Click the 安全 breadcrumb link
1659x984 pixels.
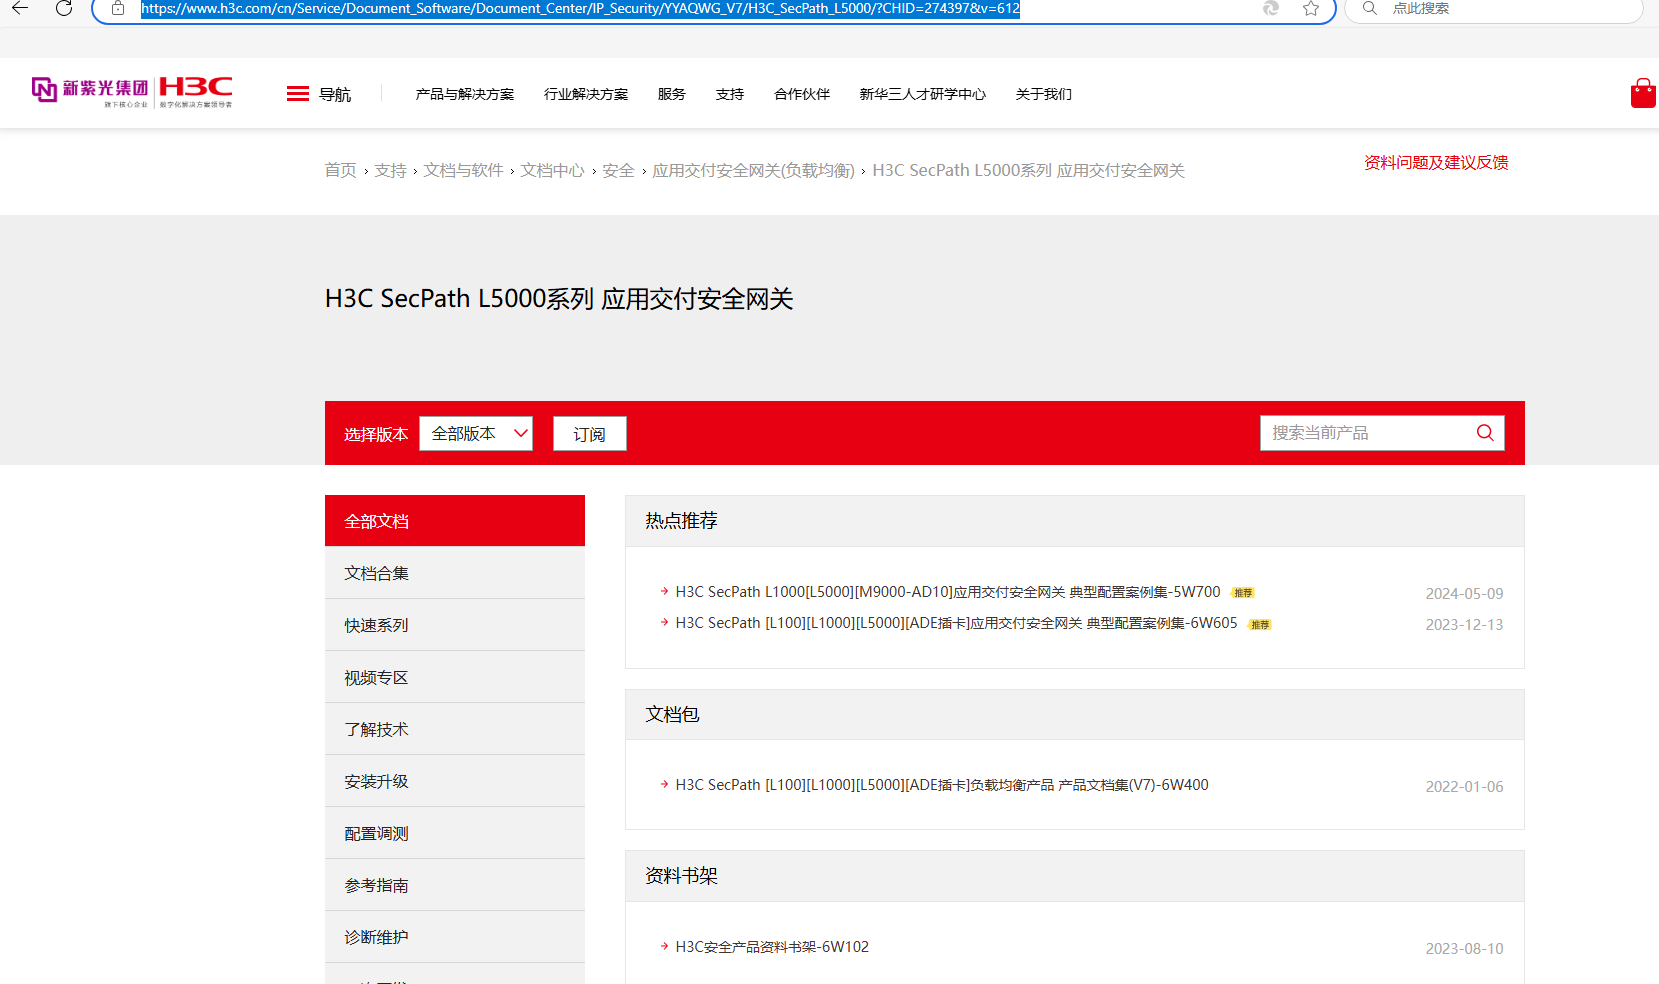tap(618, 171)
